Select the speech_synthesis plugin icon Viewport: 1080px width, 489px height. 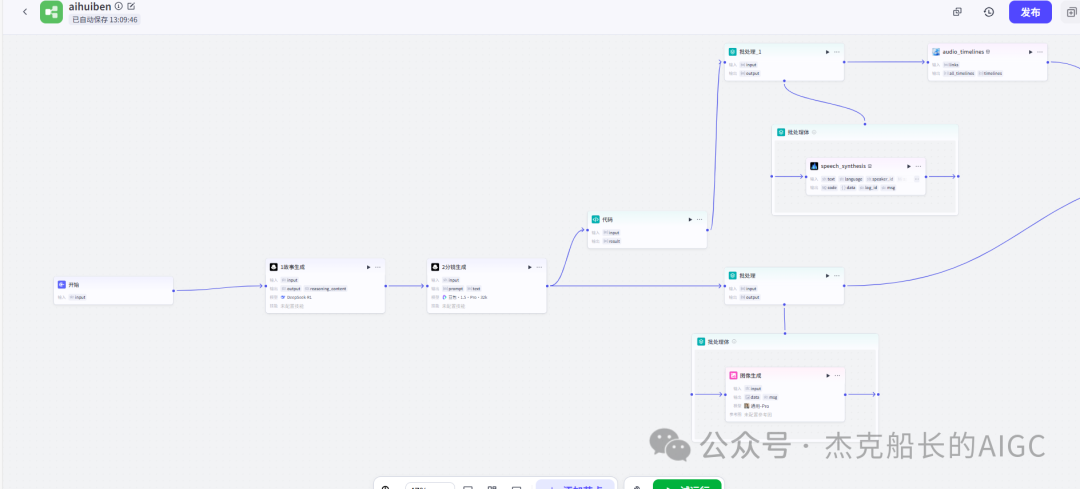(814, 166)
